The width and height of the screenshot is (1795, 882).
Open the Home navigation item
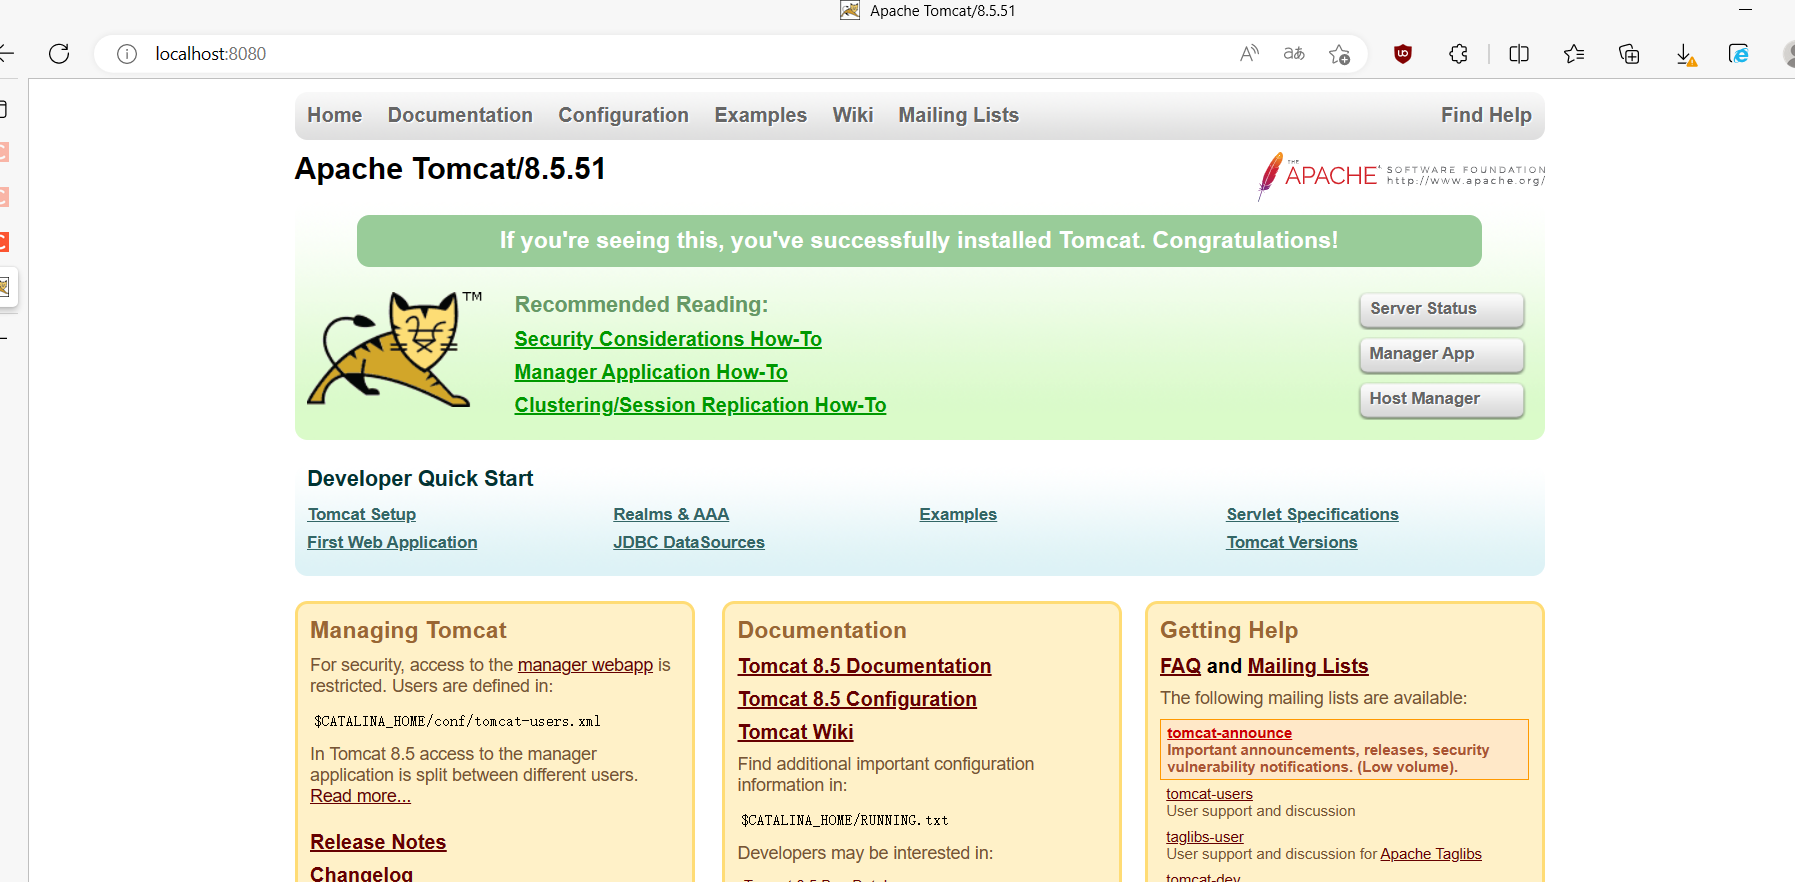coord(334,115)
